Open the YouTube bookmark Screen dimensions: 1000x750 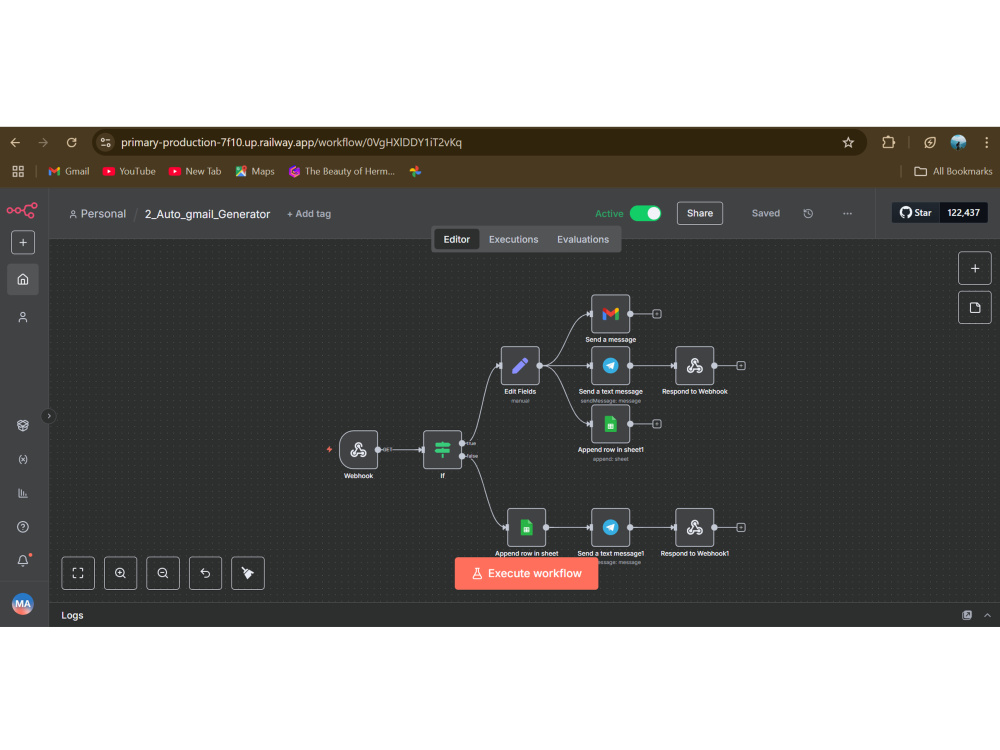pyautogui.click(x=129, y=171)
